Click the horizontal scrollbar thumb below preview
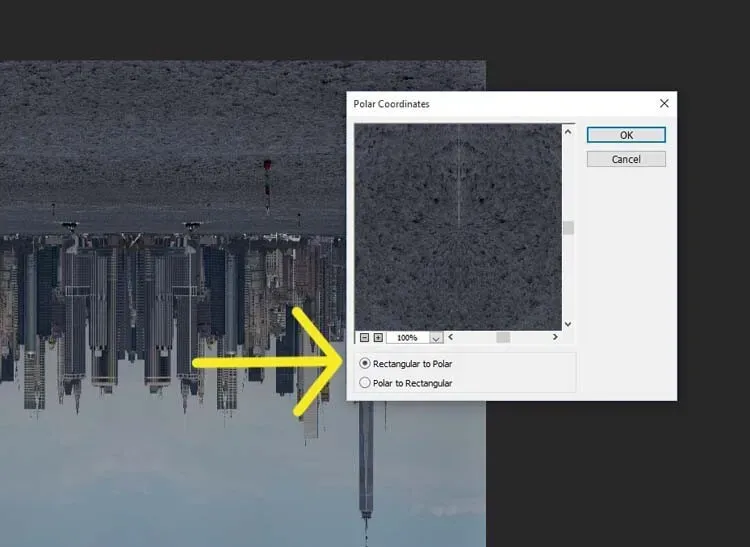Screen dimensions: 750x547 coord(503,338)
